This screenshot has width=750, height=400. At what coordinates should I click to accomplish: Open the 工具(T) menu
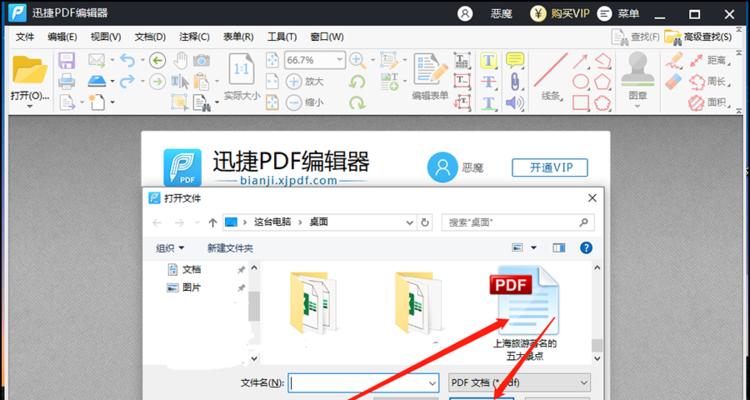tap(282, 37)
